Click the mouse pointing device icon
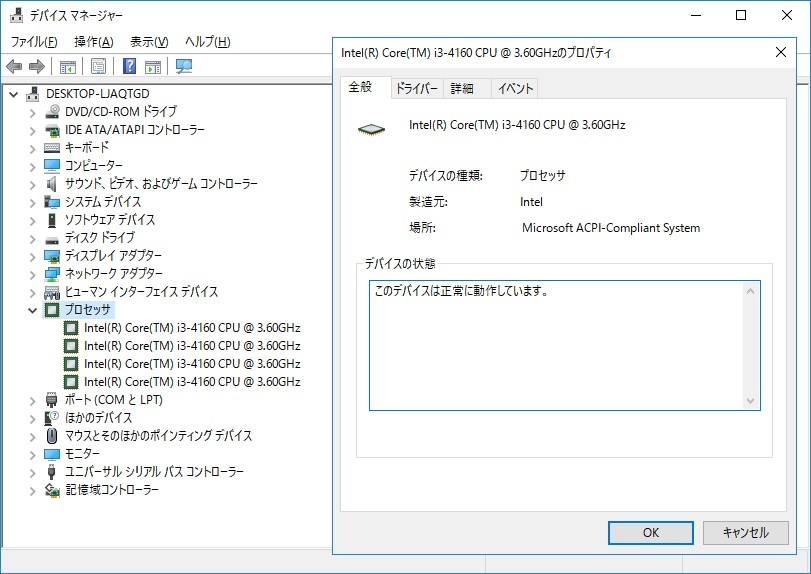This screenshot has width=811, height=574. 52,436
